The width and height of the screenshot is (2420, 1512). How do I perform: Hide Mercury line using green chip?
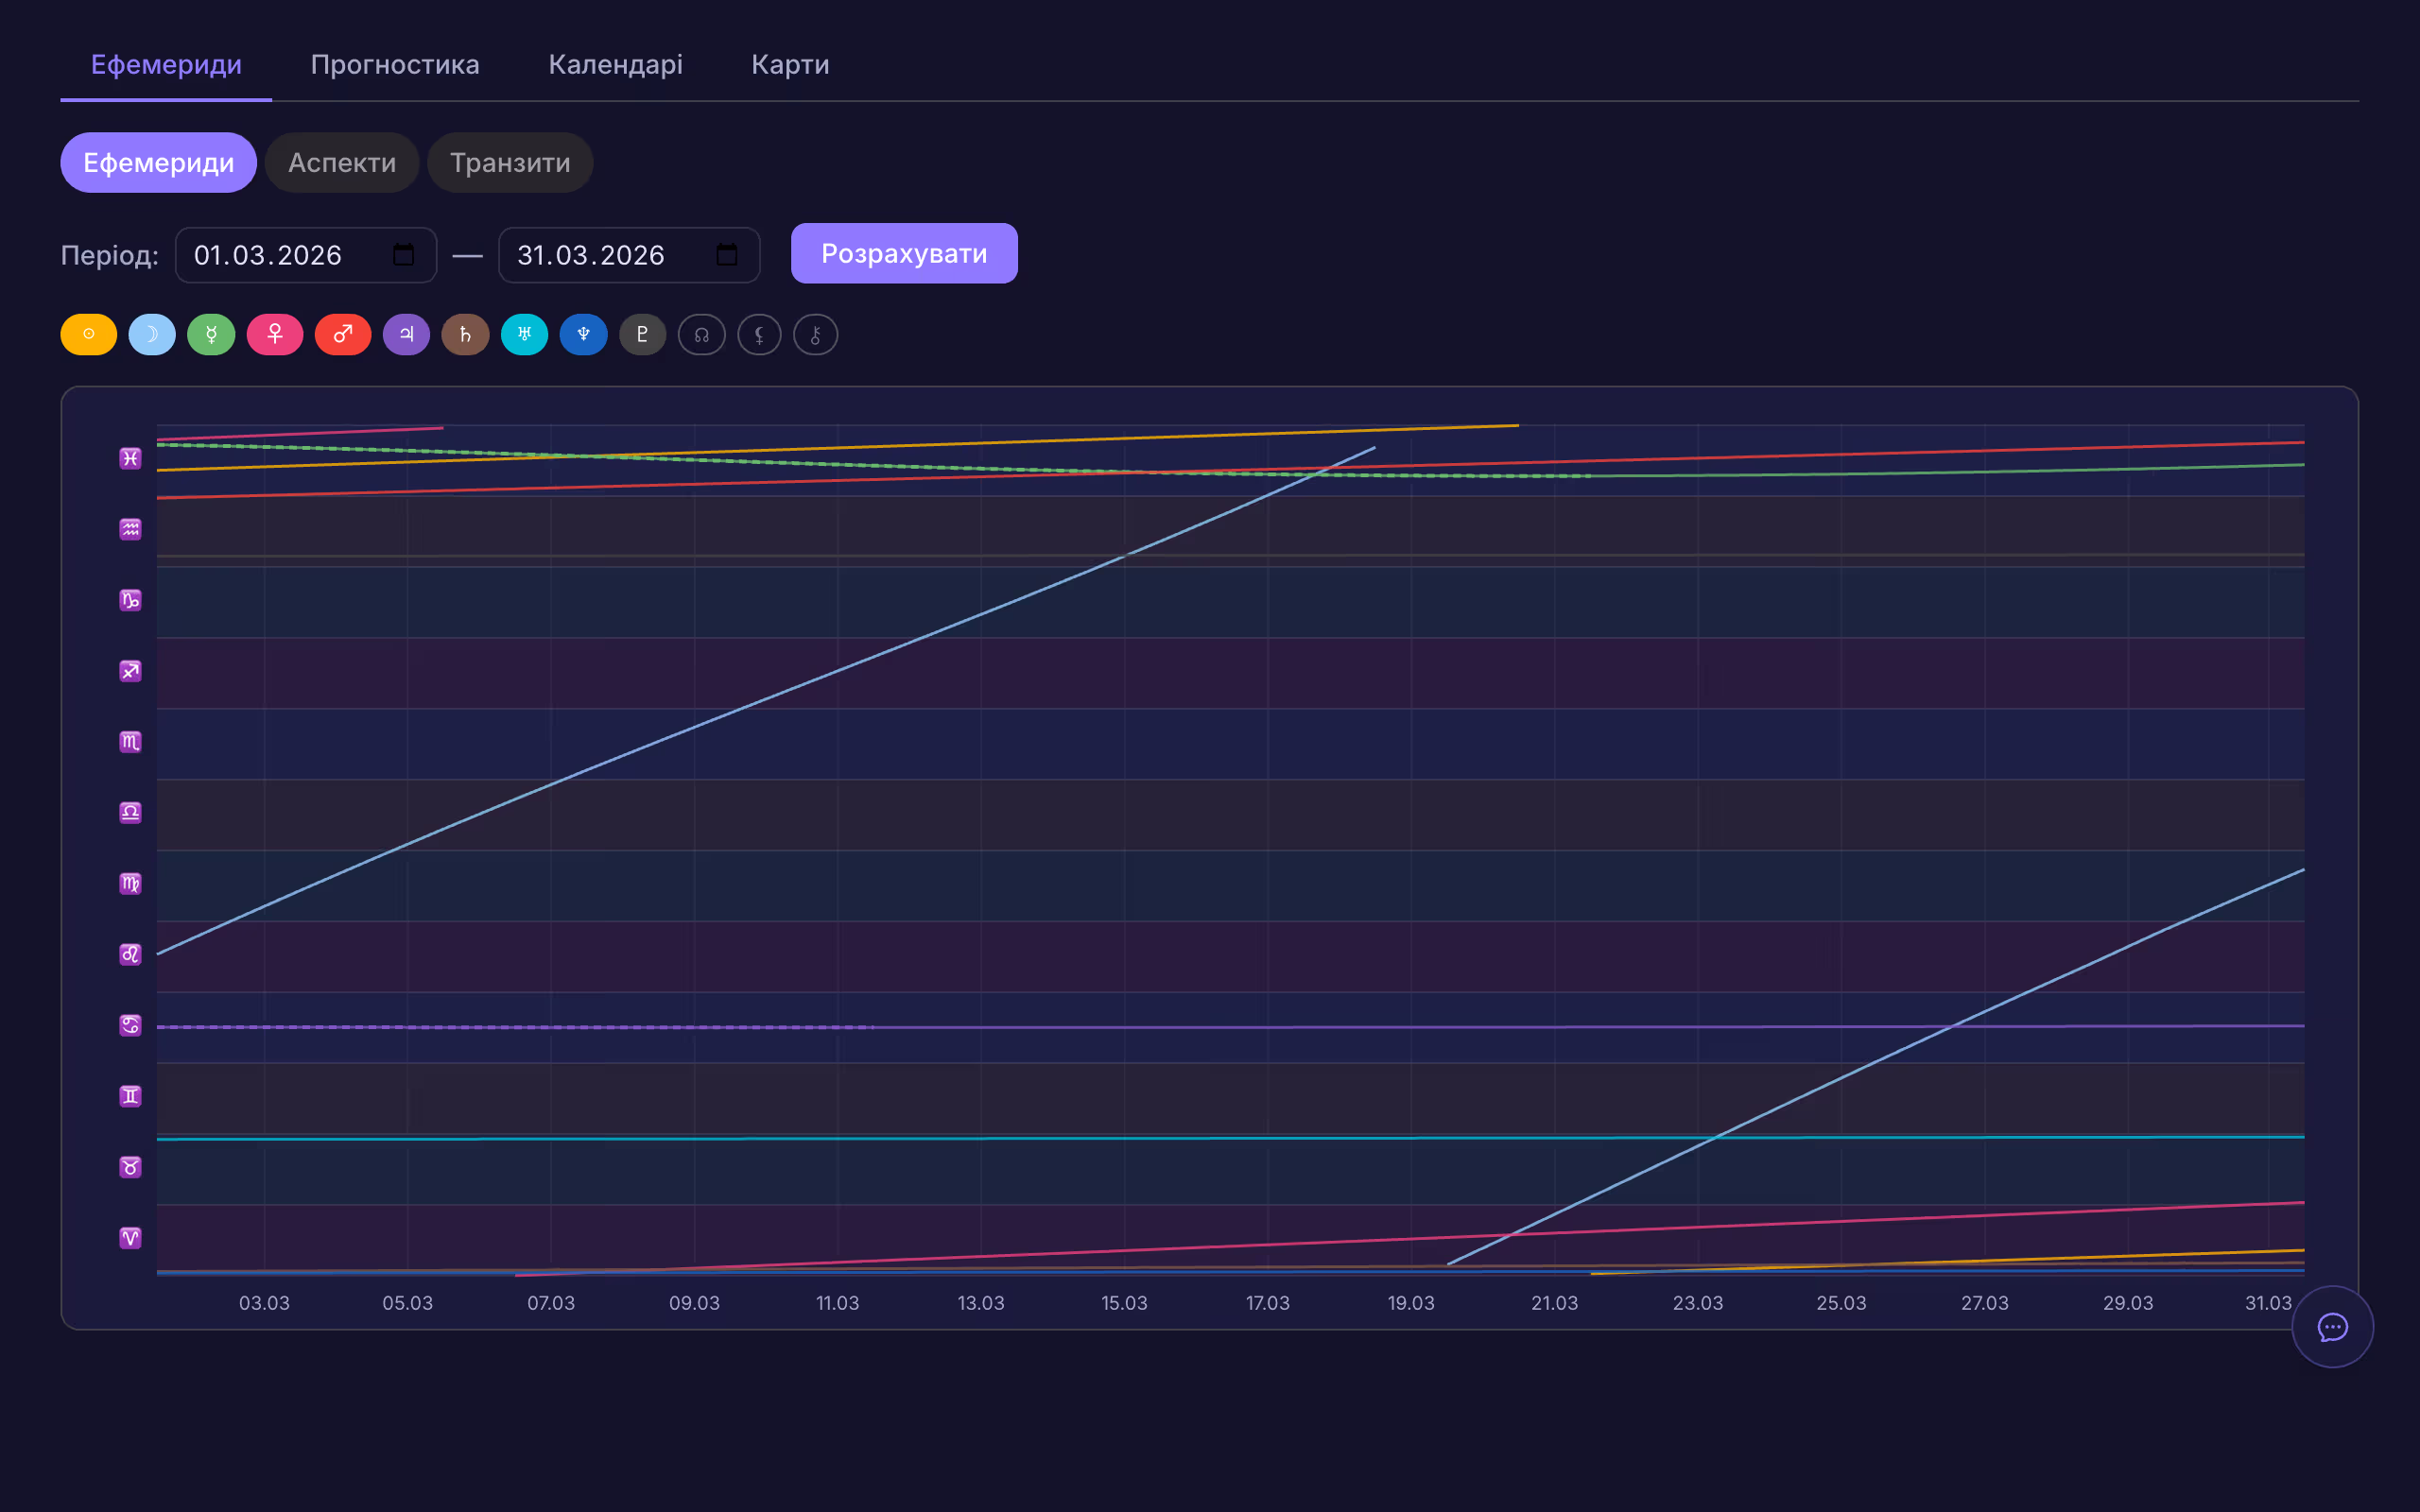click(211, 334)
